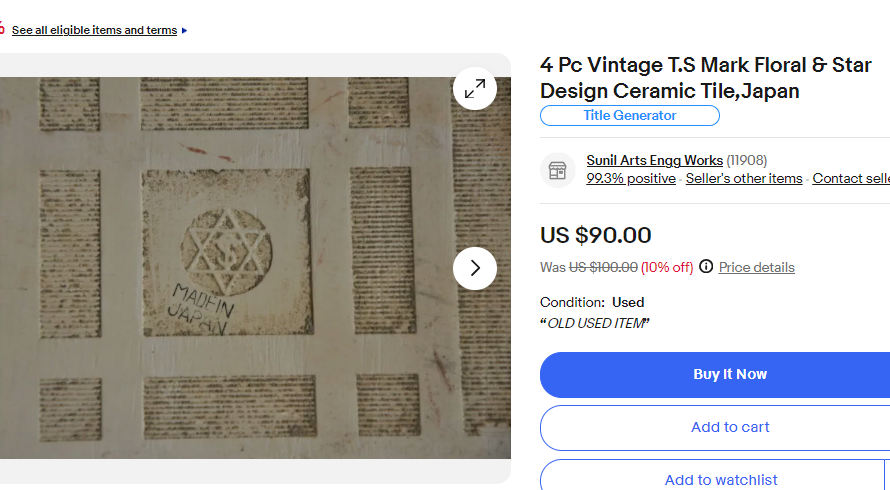Click the arrow after eligible items and terms
890x490 pixels.
tap(185, 30)
